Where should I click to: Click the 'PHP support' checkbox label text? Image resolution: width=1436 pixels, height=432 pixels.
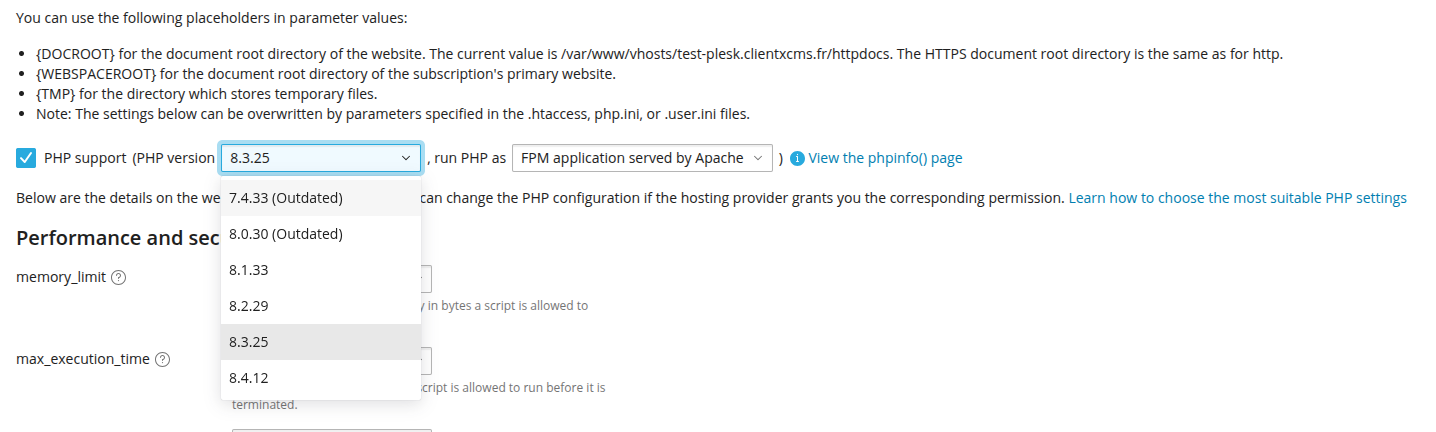pos(85,158)
